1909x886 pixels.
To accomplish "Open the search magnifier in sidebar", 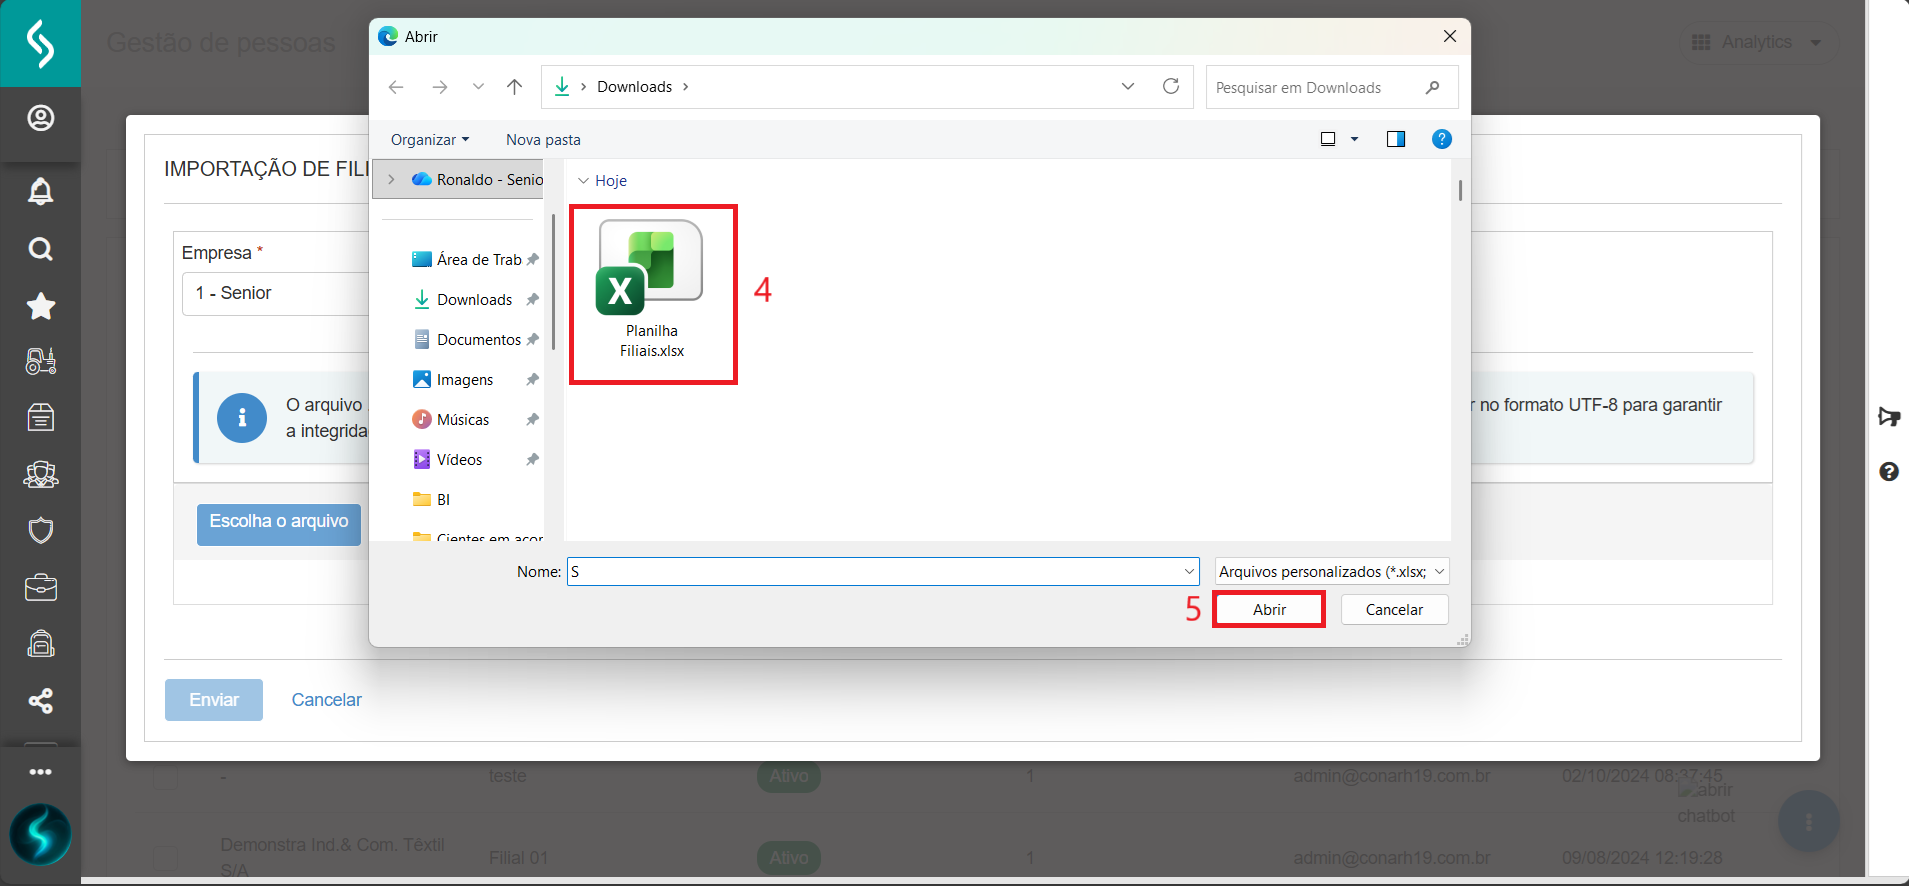I will pos(40,249).
